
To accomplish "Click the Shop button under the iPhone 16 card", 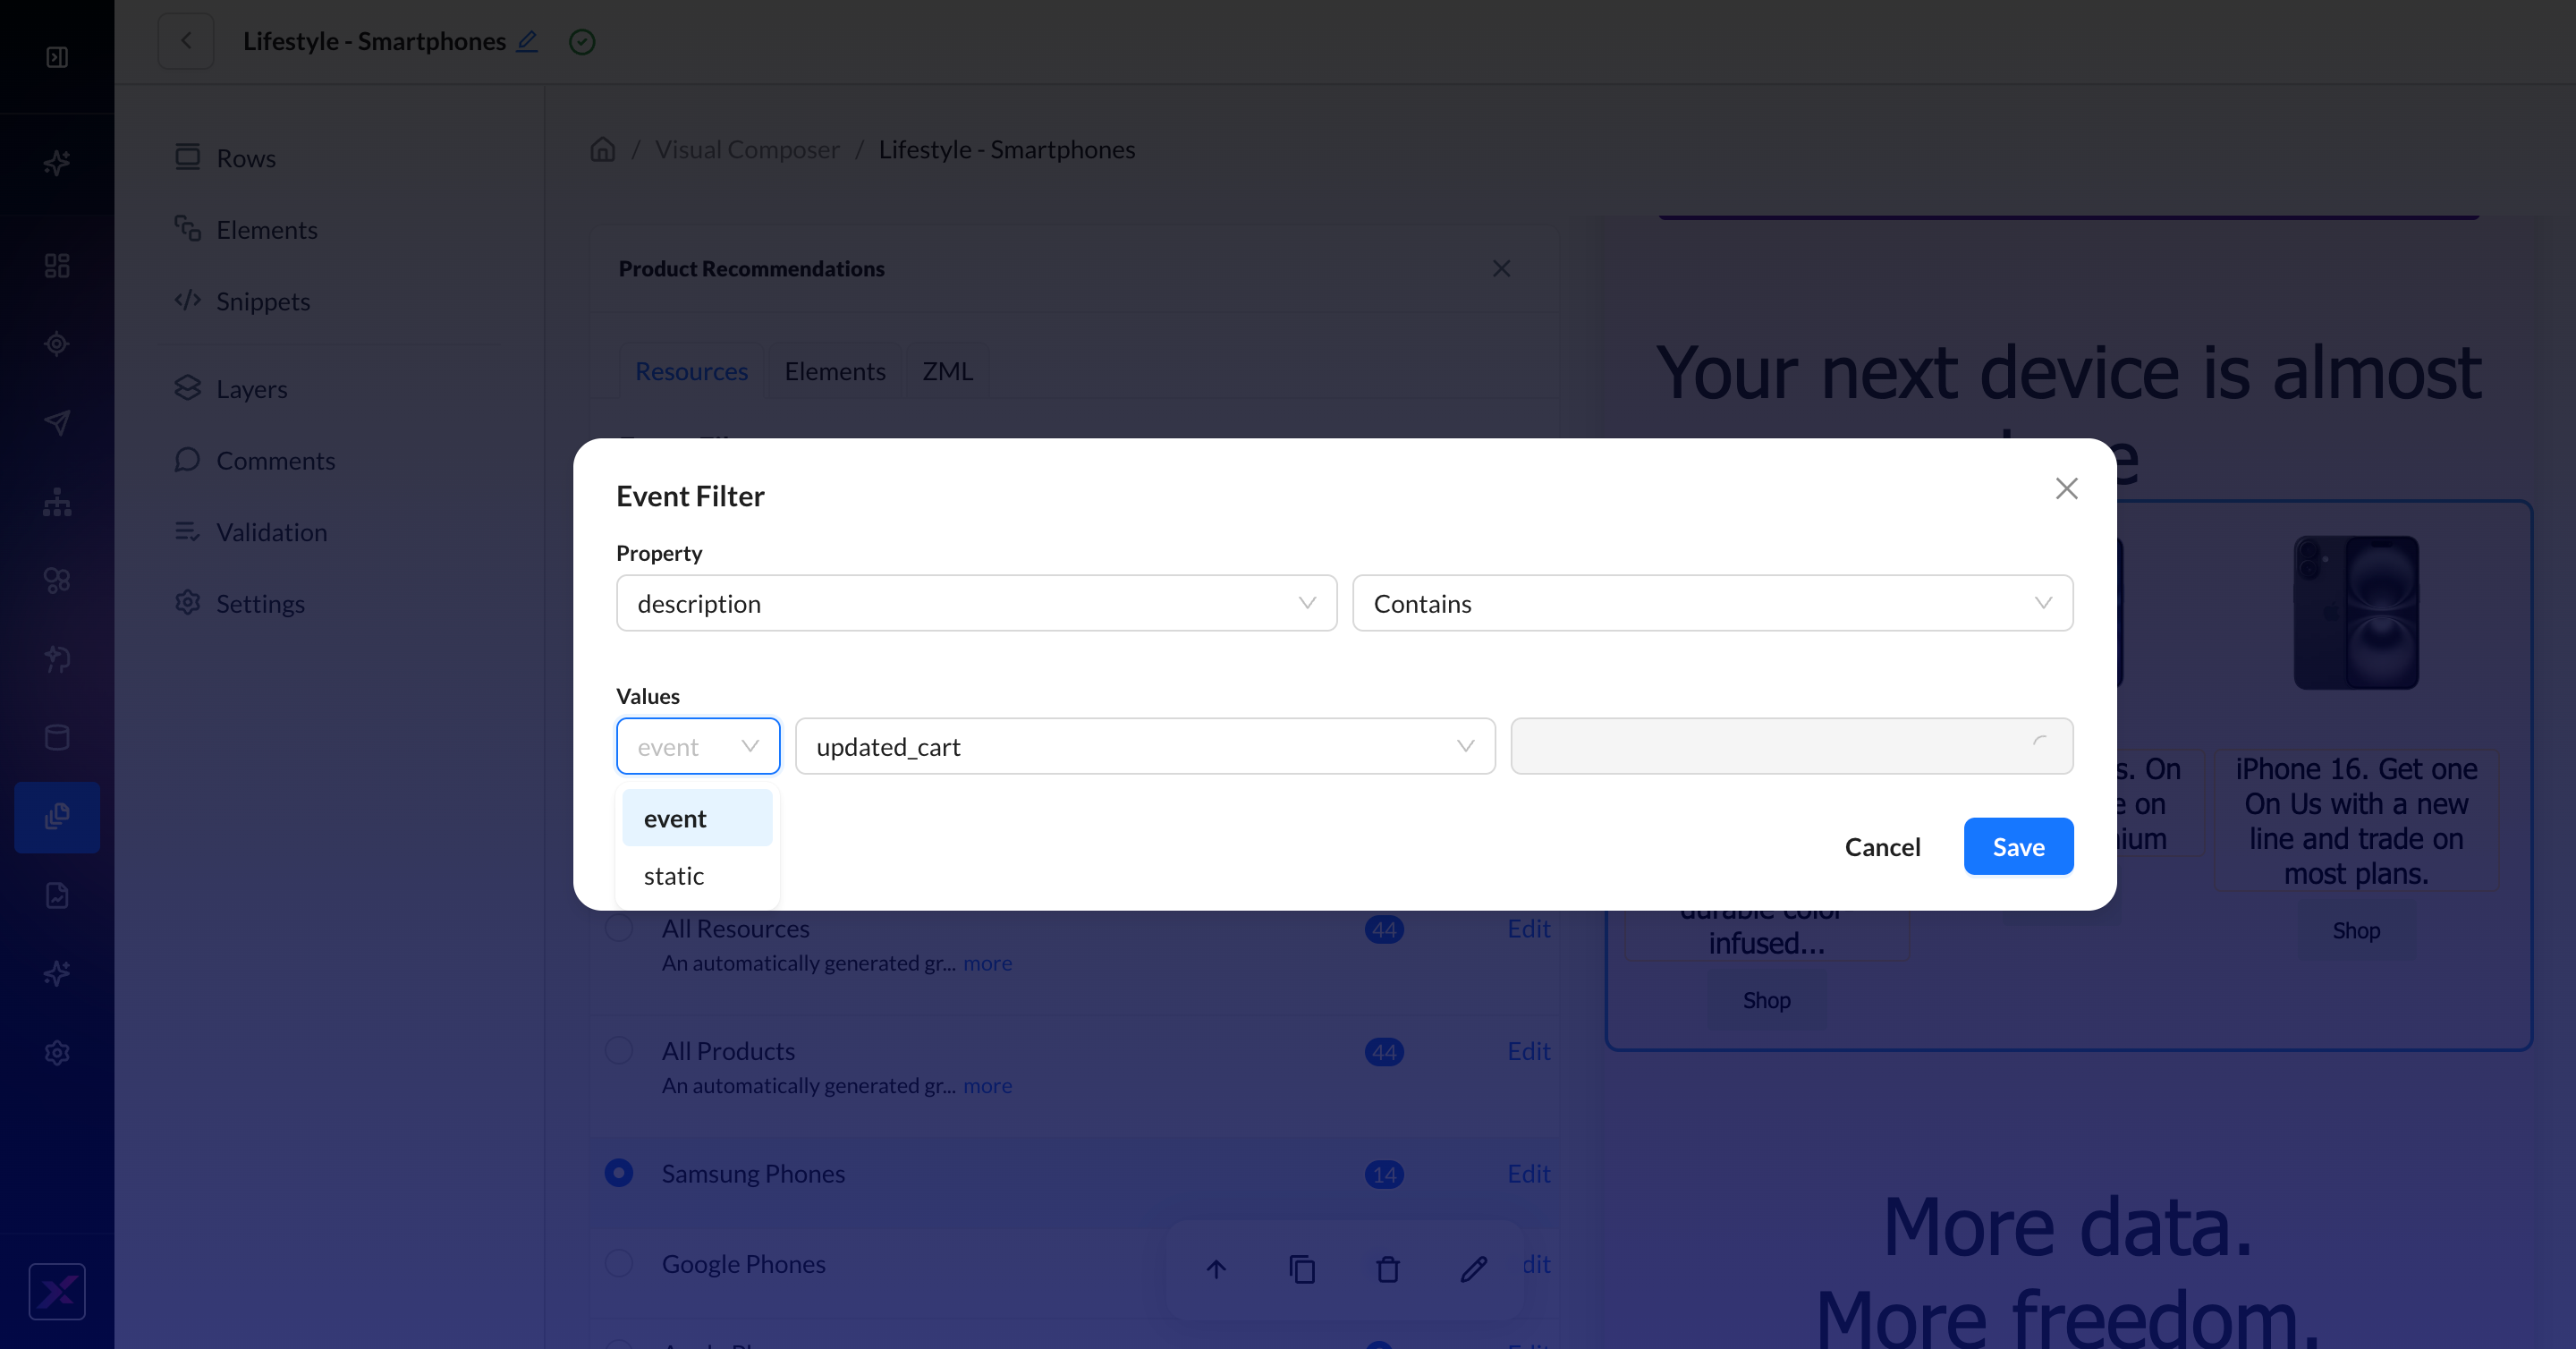I will point(2356,930).
